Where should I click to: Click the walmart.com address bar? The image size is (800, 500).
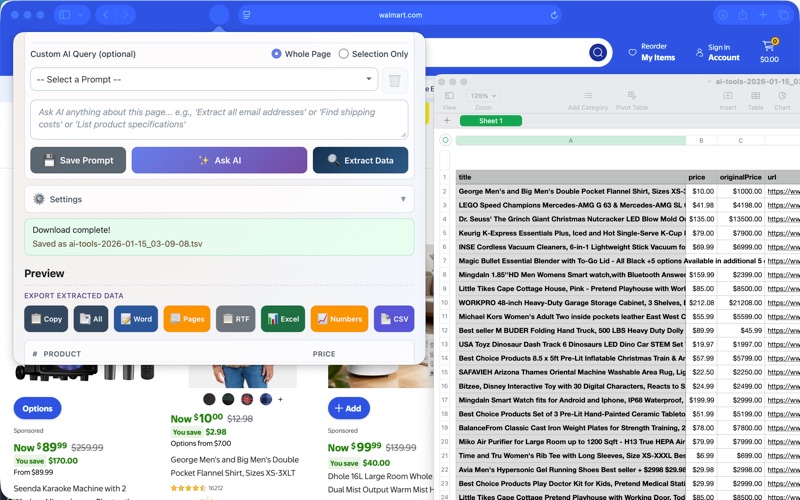click(400, 15)
